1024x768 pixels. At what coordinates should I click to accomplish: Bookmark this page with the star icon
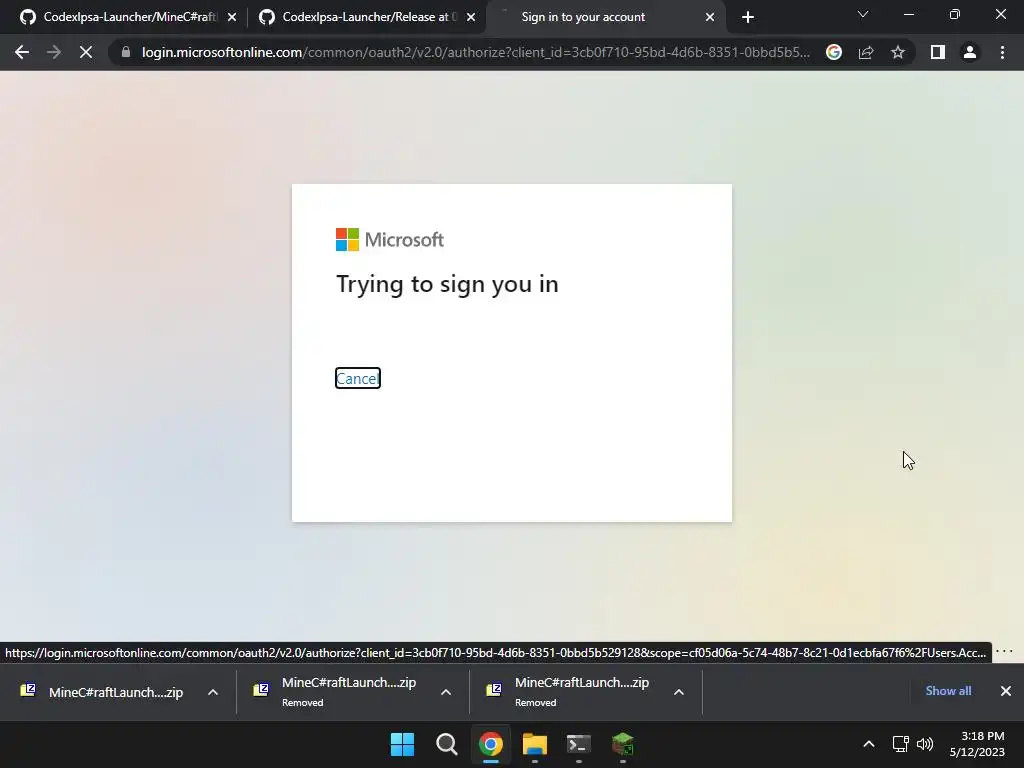tap(898, 52)
